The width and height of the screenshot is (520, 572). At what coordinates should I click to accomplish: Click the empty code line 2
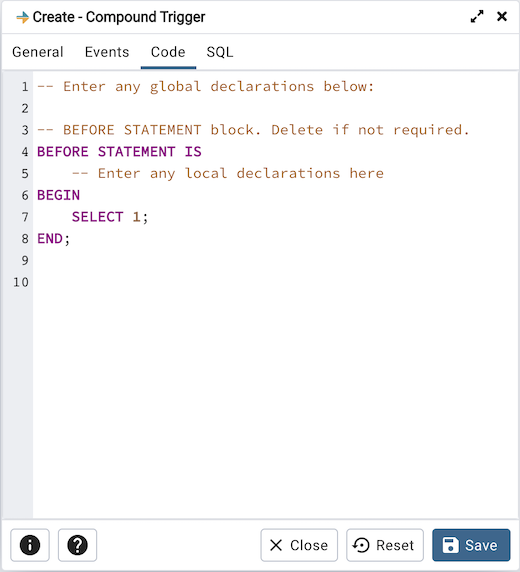pos(276,108)
